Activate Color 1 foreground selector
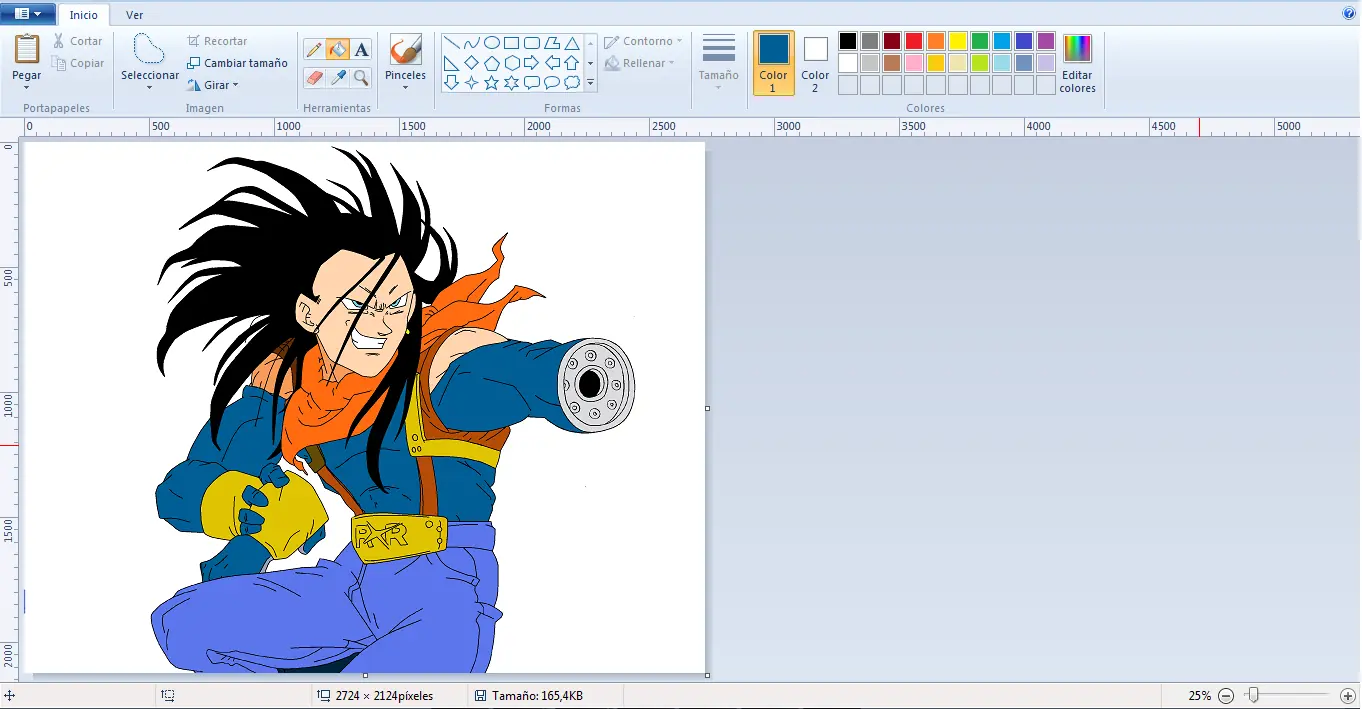Viewport: 1362px width, 709px height. (773, 63)
